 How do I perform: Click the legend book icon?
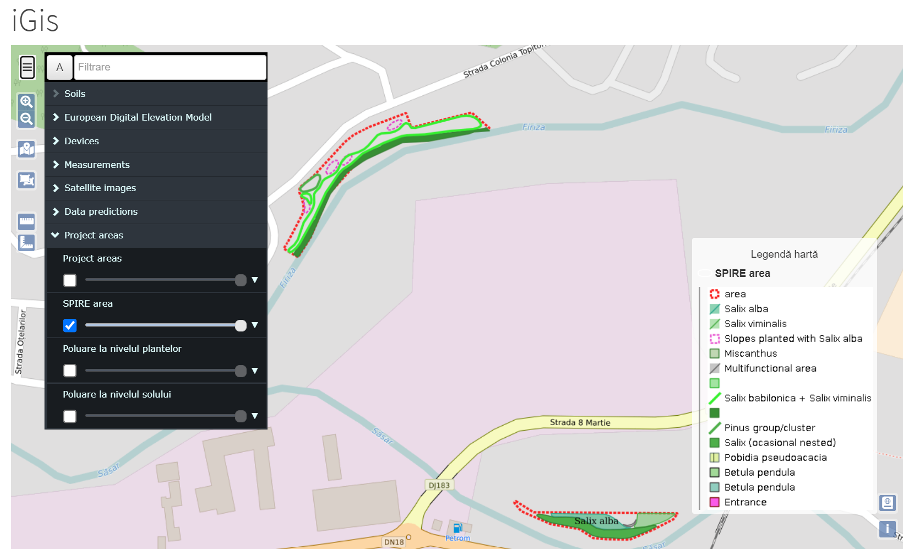point(886,503)
